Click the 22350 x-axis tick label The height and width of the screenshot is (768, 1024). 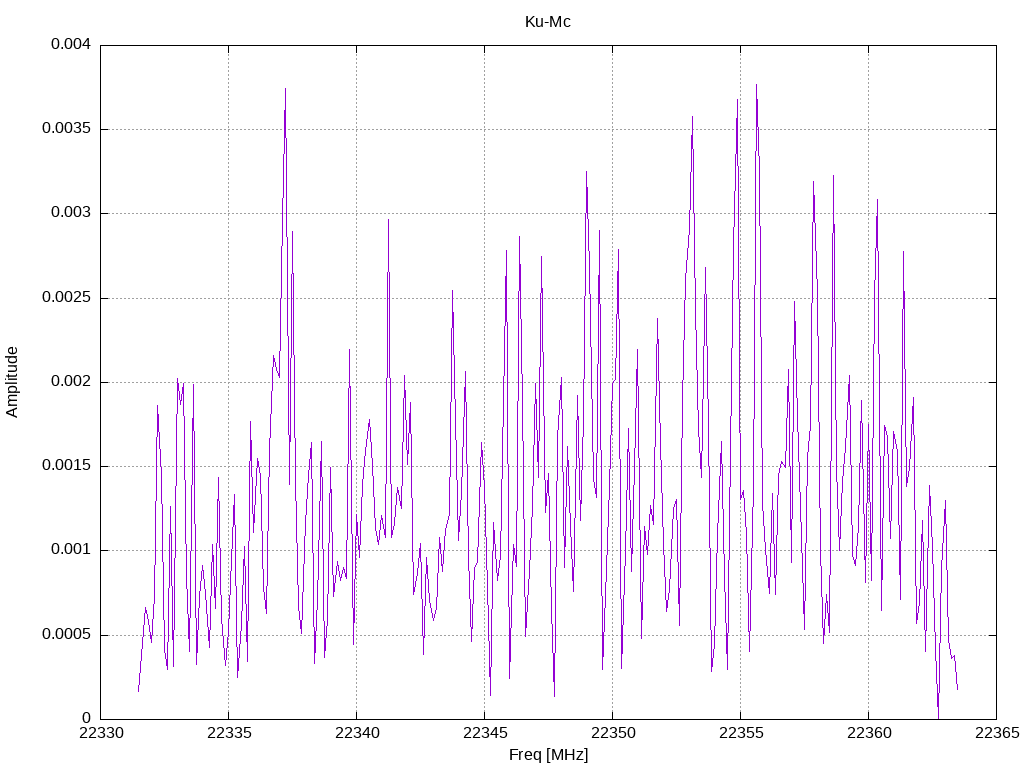point(613,733)
